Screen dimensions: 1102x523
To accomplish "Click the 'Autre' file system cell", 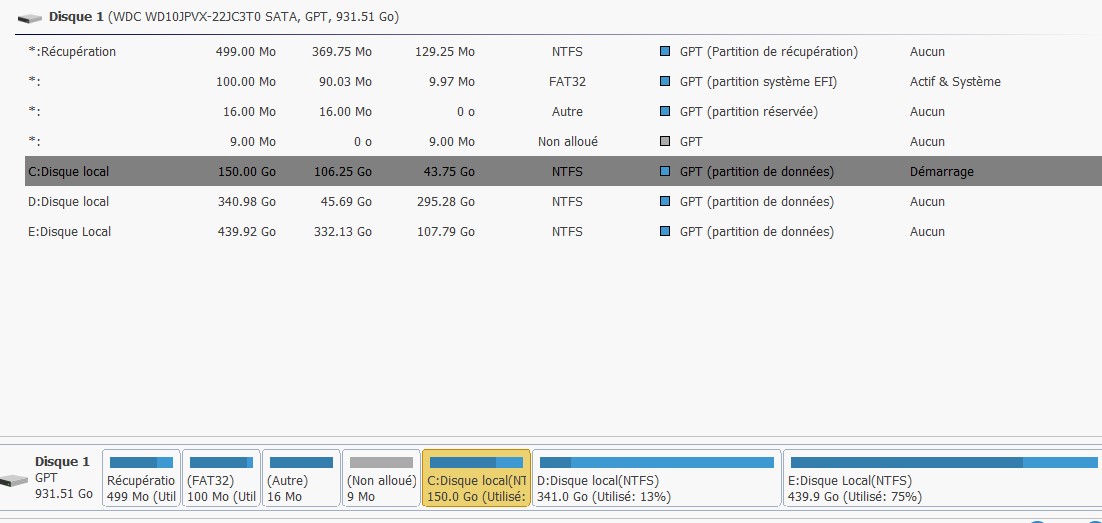I will (567, 112).
